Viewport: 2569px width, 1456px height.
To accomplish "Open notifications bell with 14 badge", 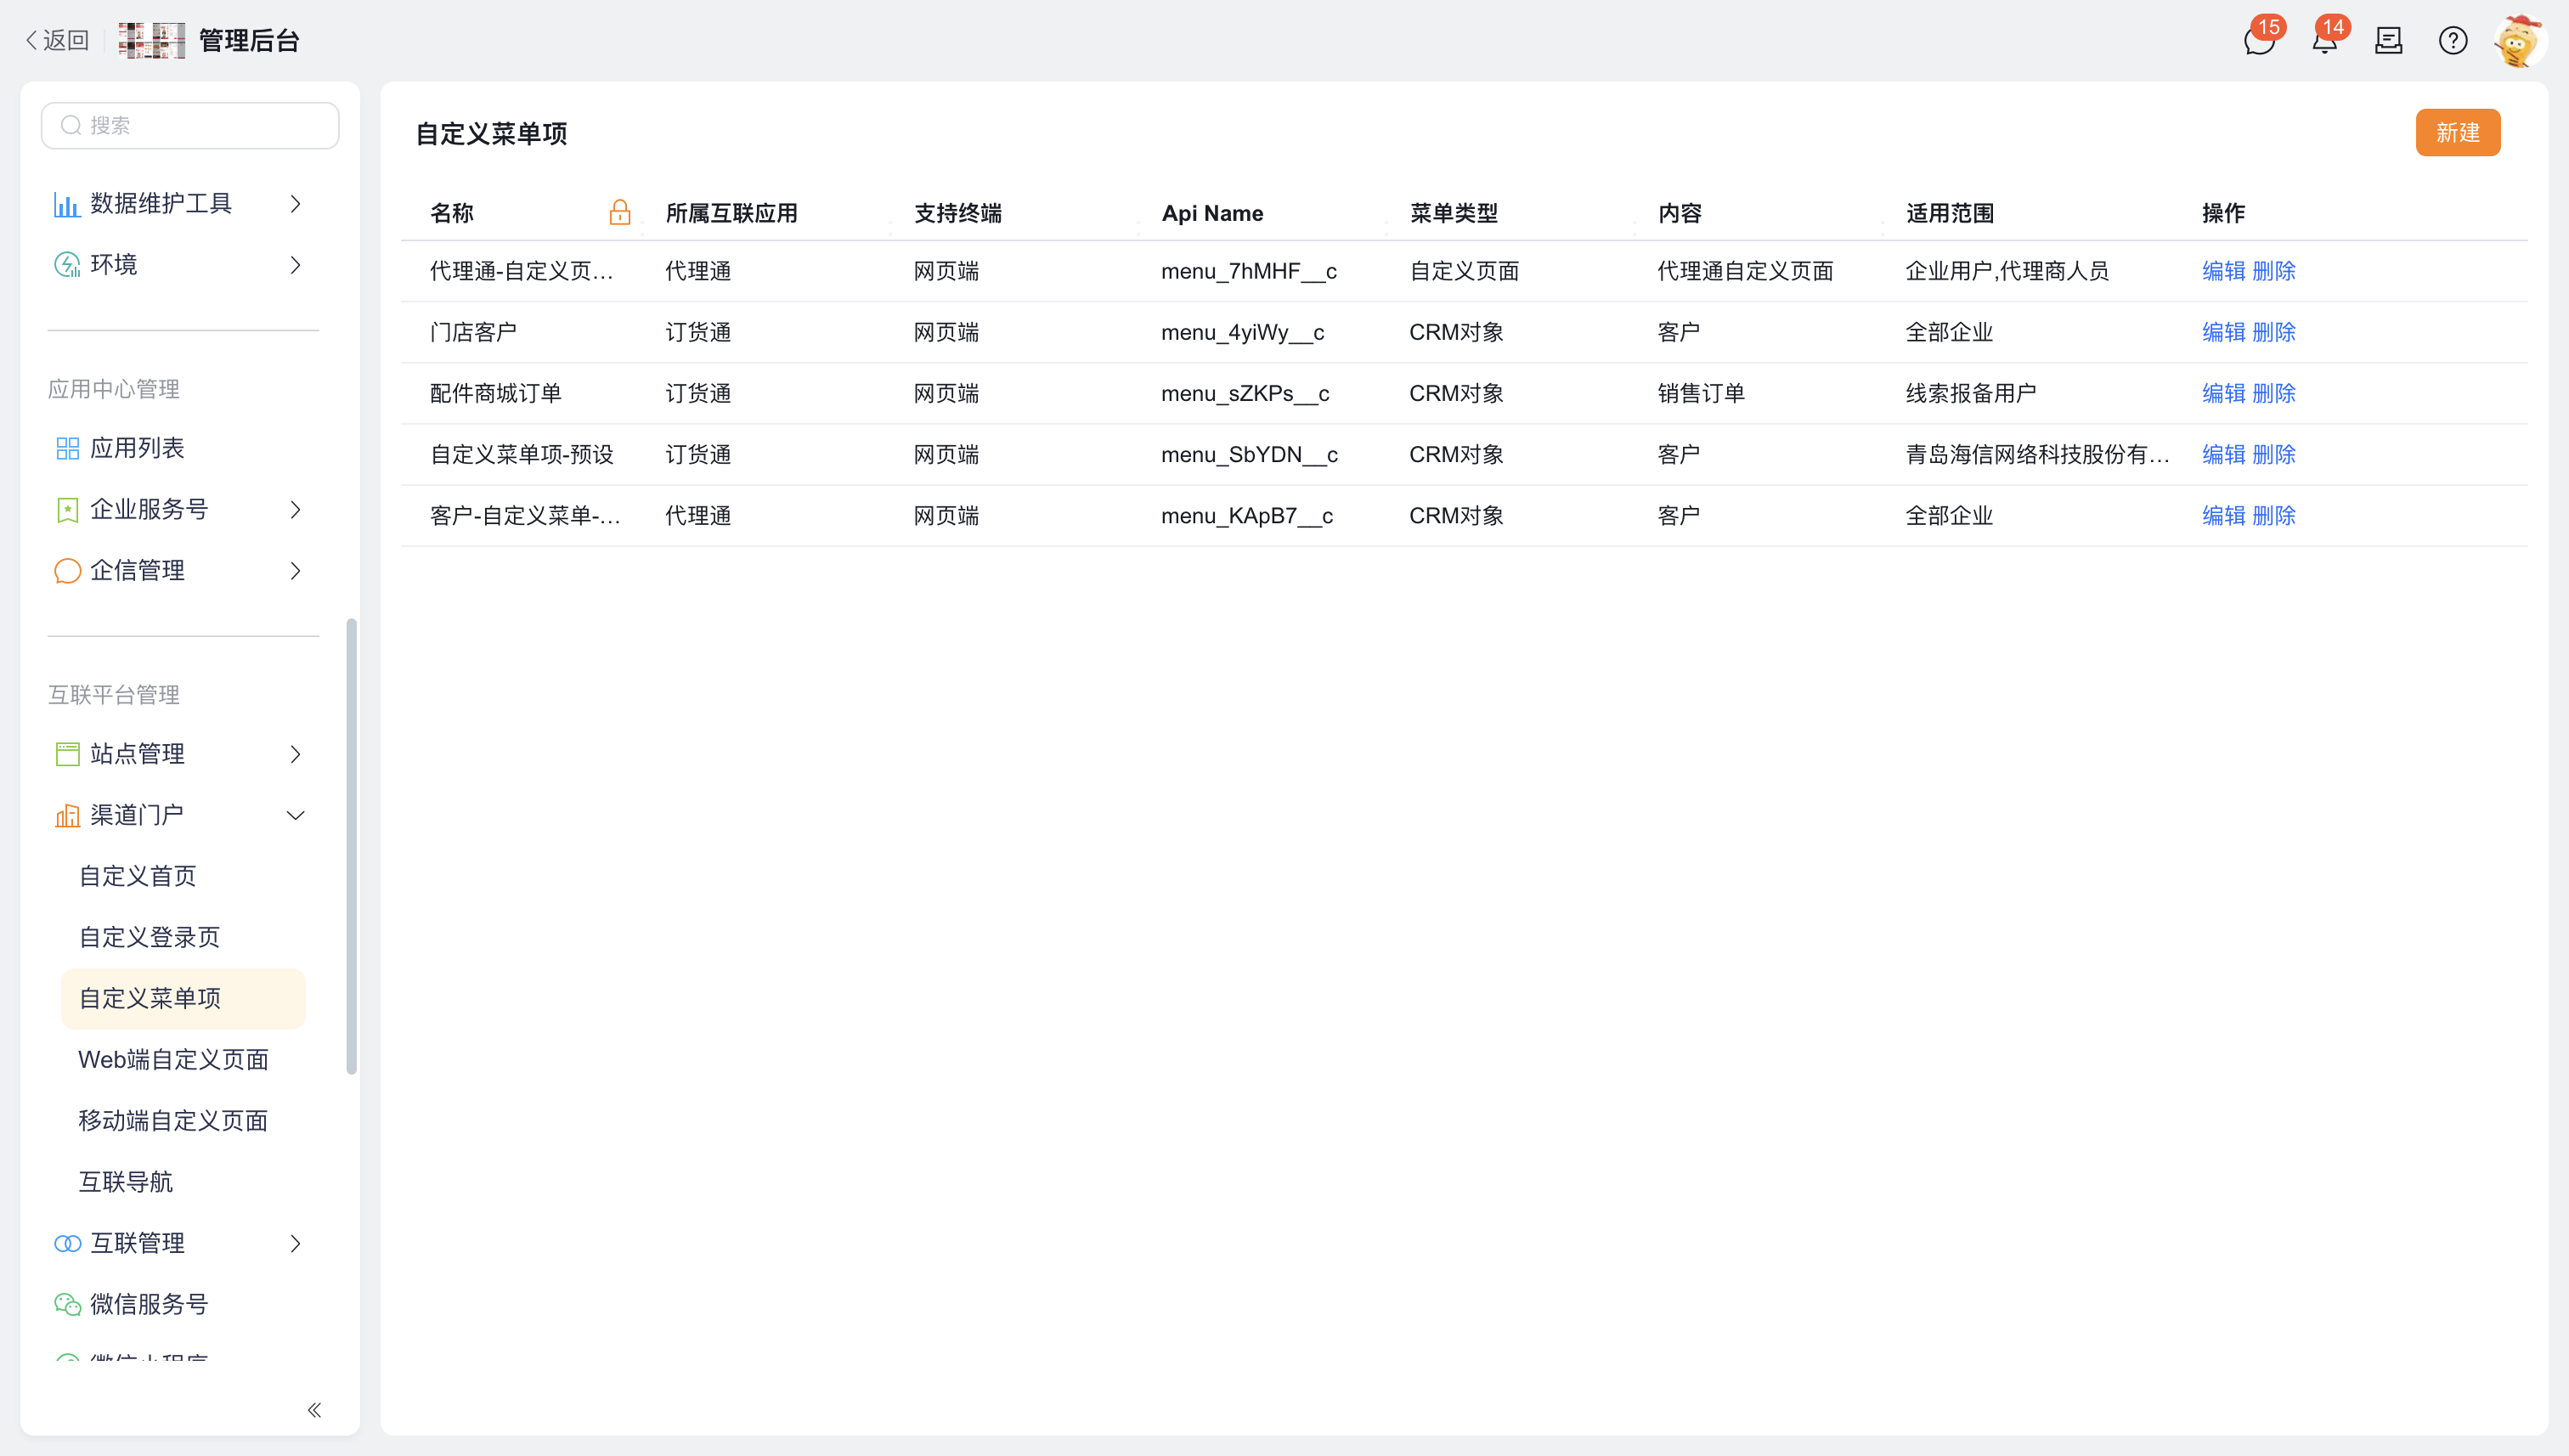I will 2324,41.
